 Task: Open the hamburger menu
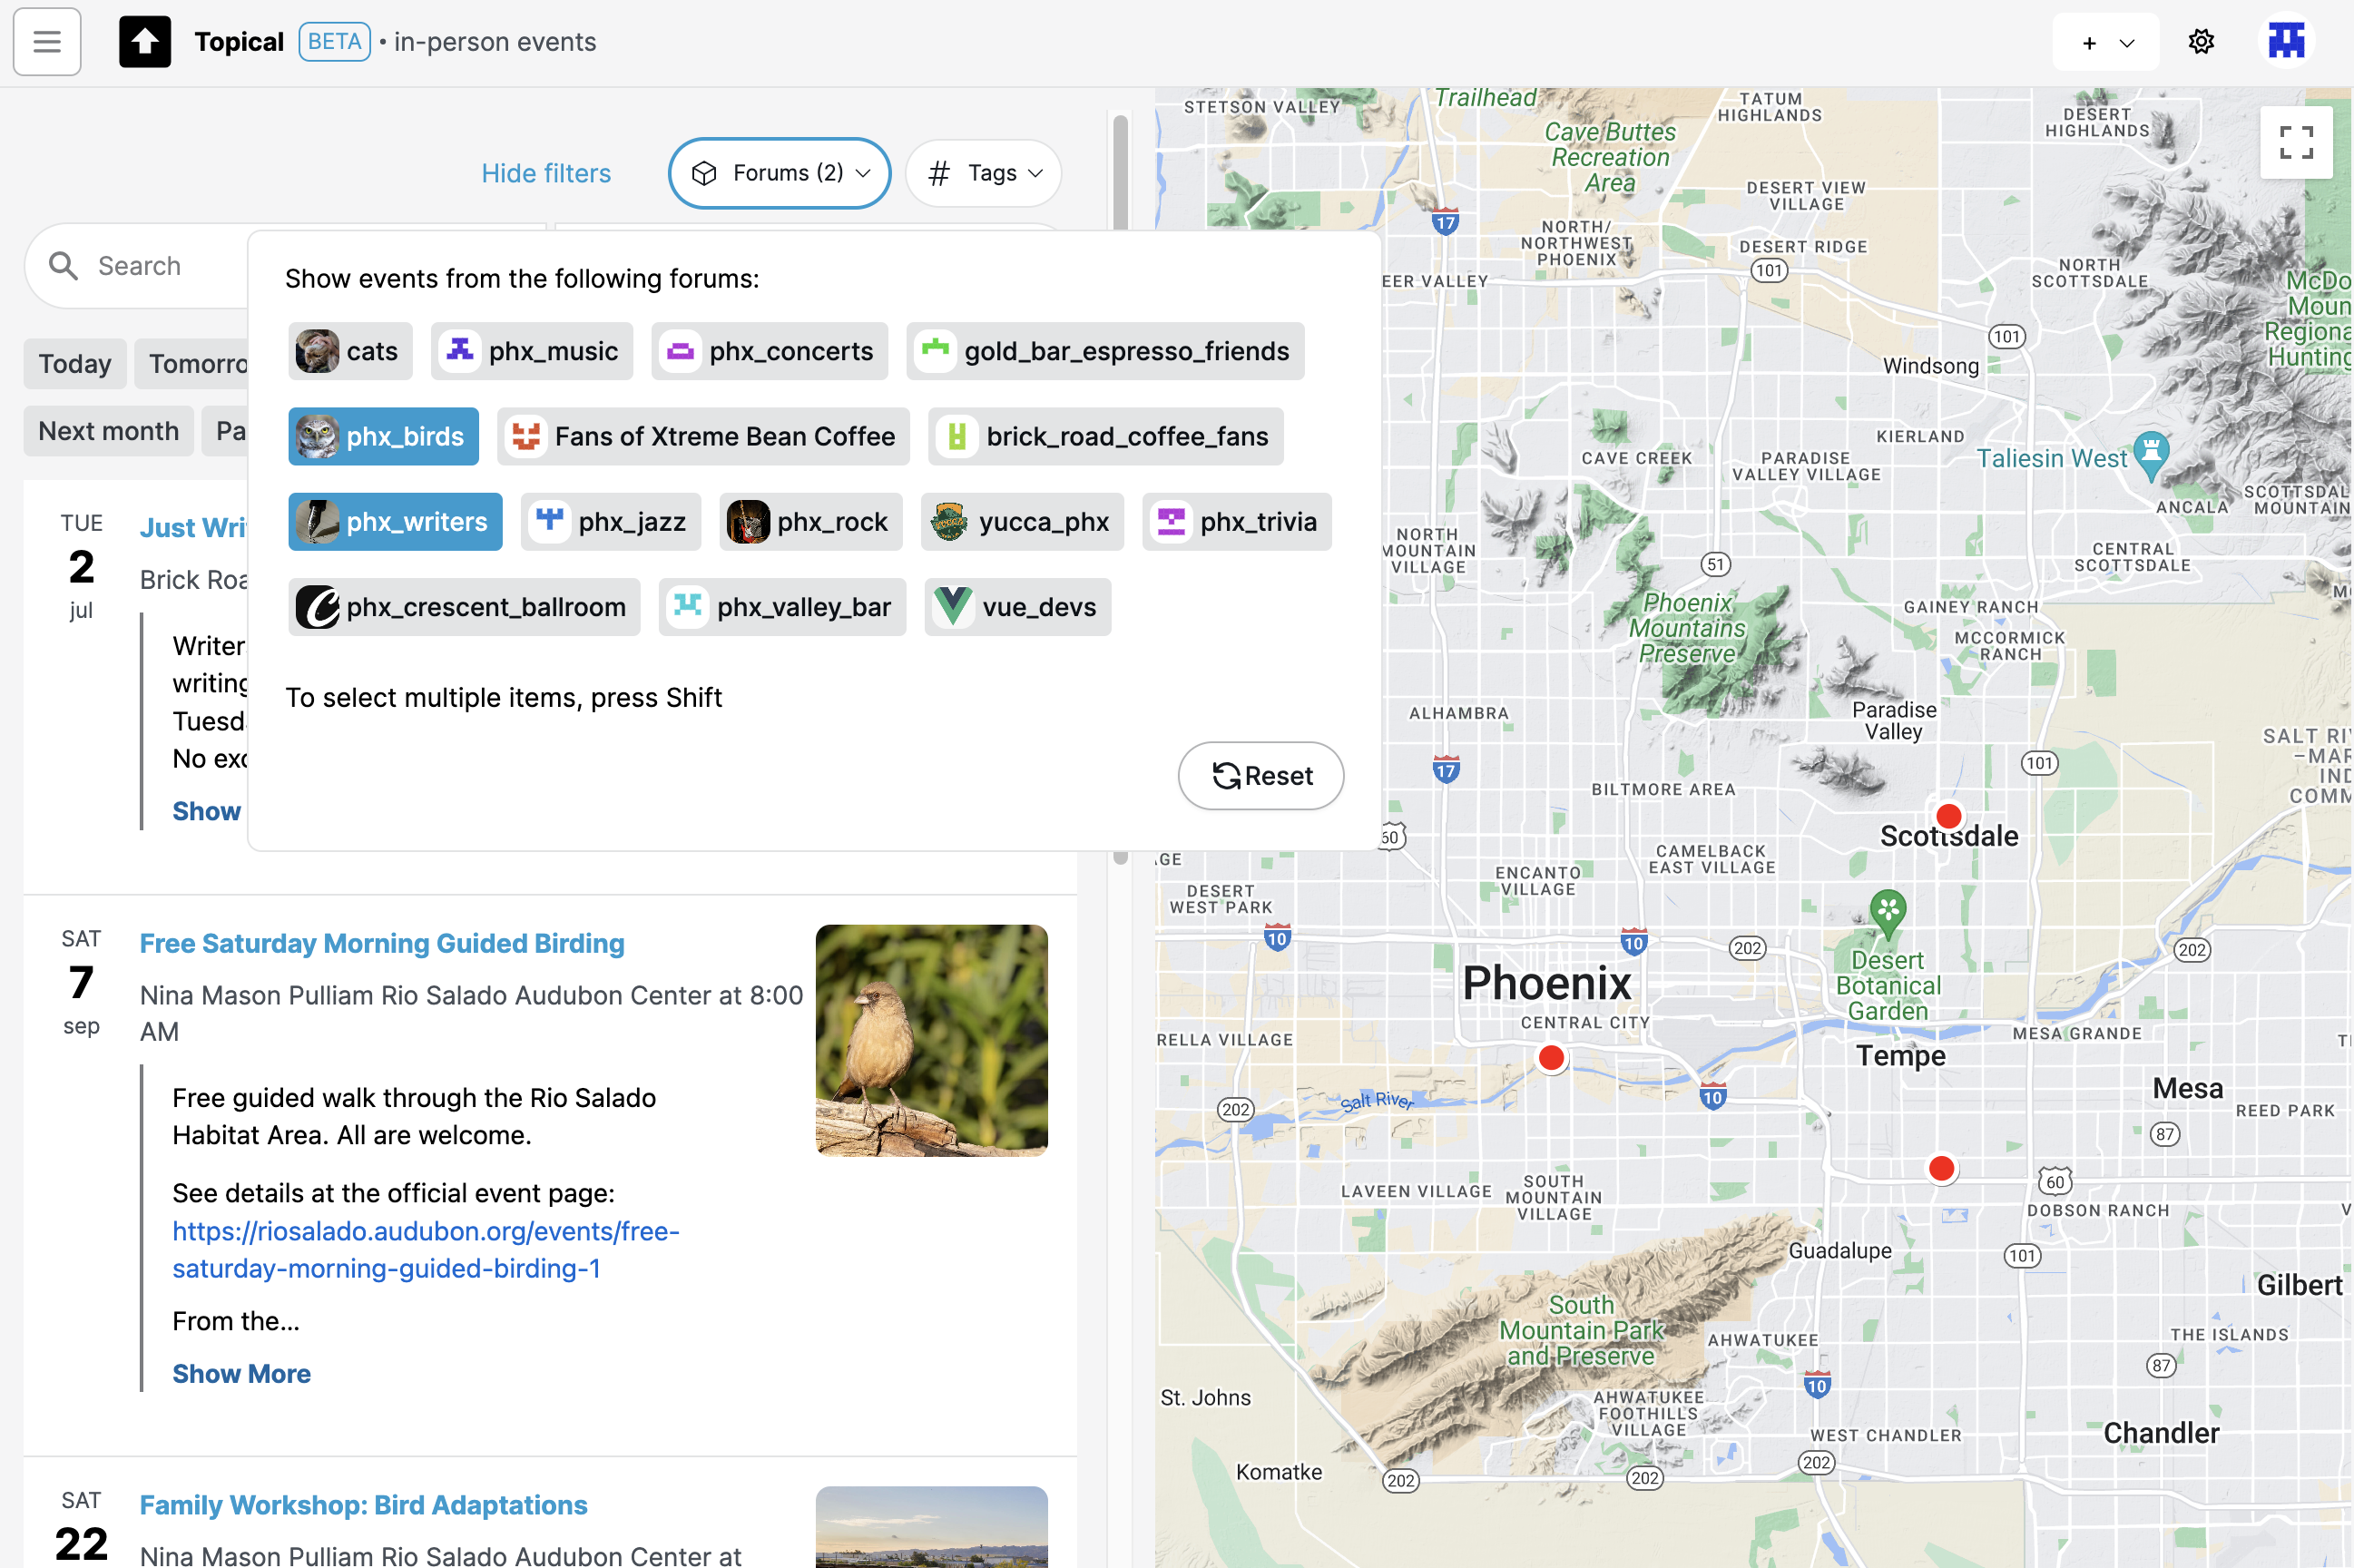(47, 42)
